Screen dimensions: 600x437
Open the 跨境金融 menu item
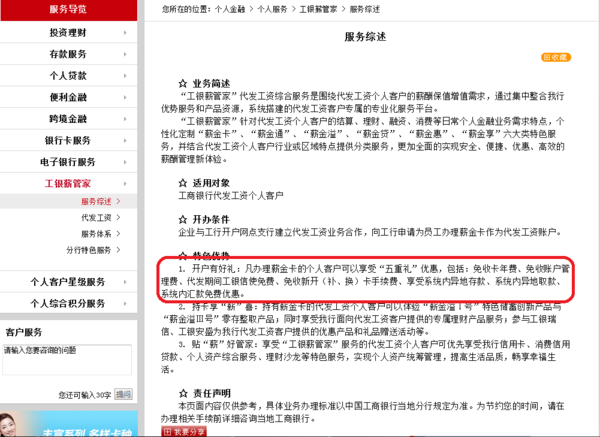(x=68, y=119)
